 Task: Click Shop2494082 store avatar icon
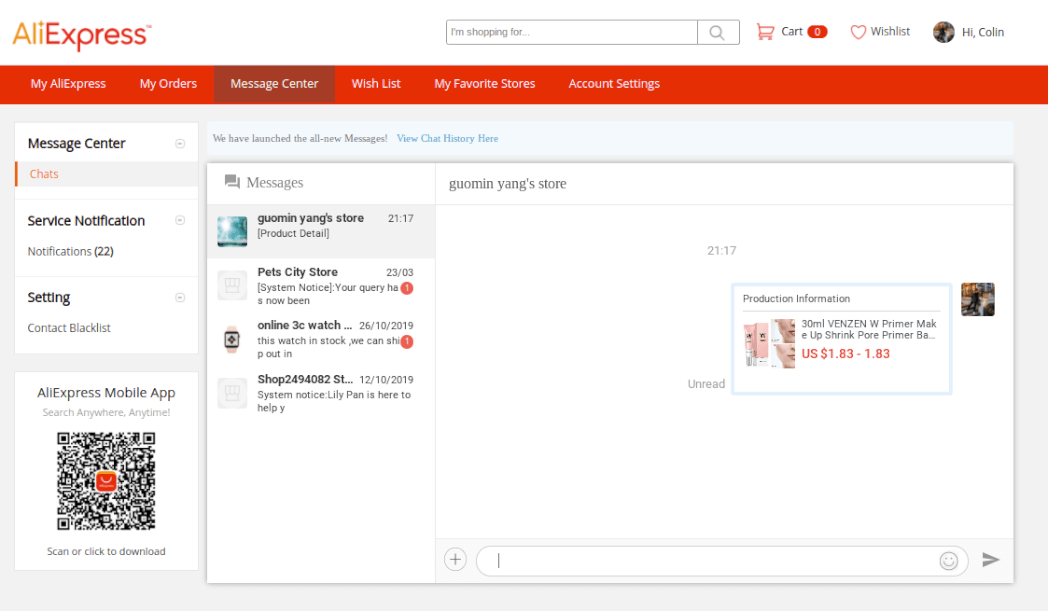(x=232, y=393)
